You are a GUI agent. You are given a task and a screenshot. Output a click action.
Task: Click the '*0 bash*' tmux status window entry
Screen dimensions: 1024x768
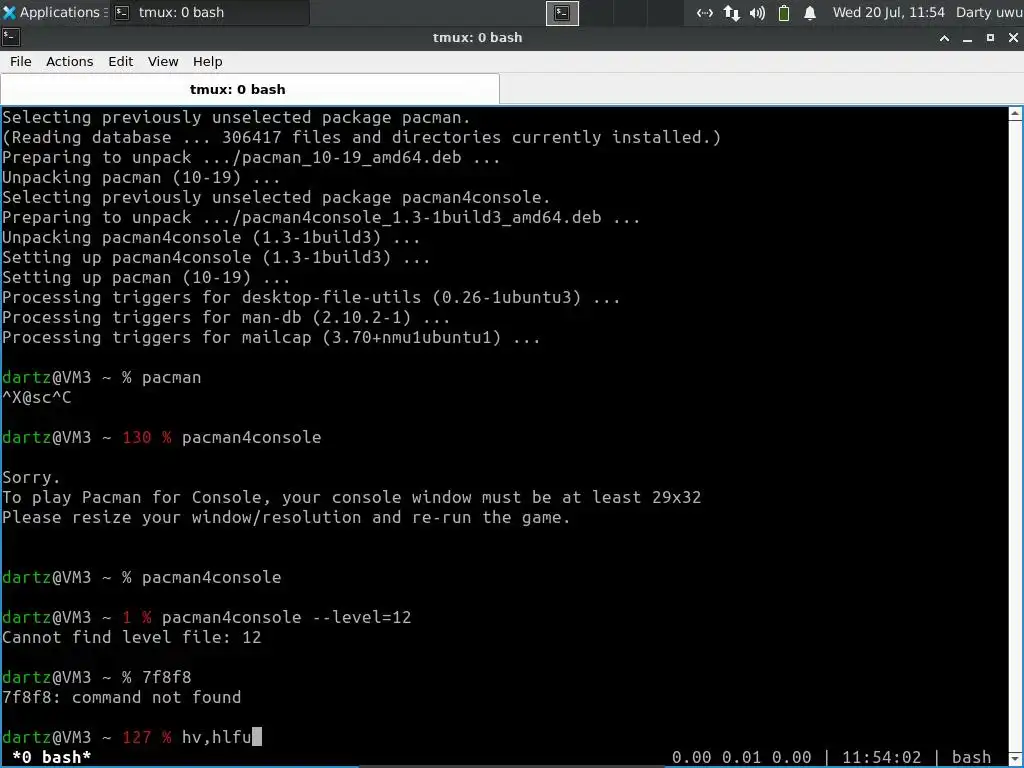coord(52,757)
